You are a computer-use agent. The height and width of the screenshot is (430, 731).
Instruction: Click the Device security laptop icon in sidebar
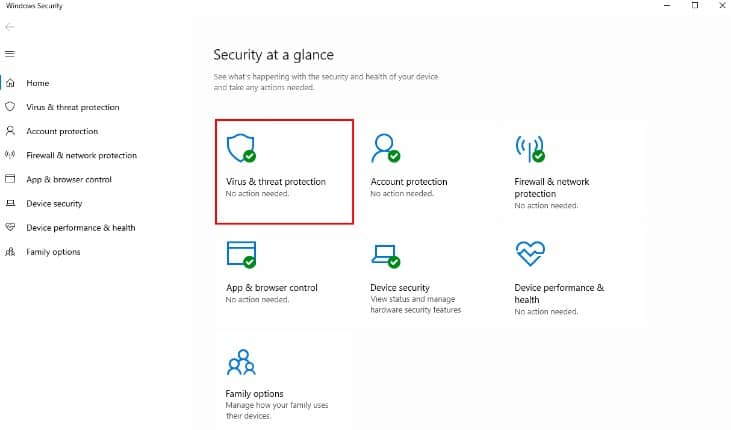pyautogui.click(x=10, y=203)
